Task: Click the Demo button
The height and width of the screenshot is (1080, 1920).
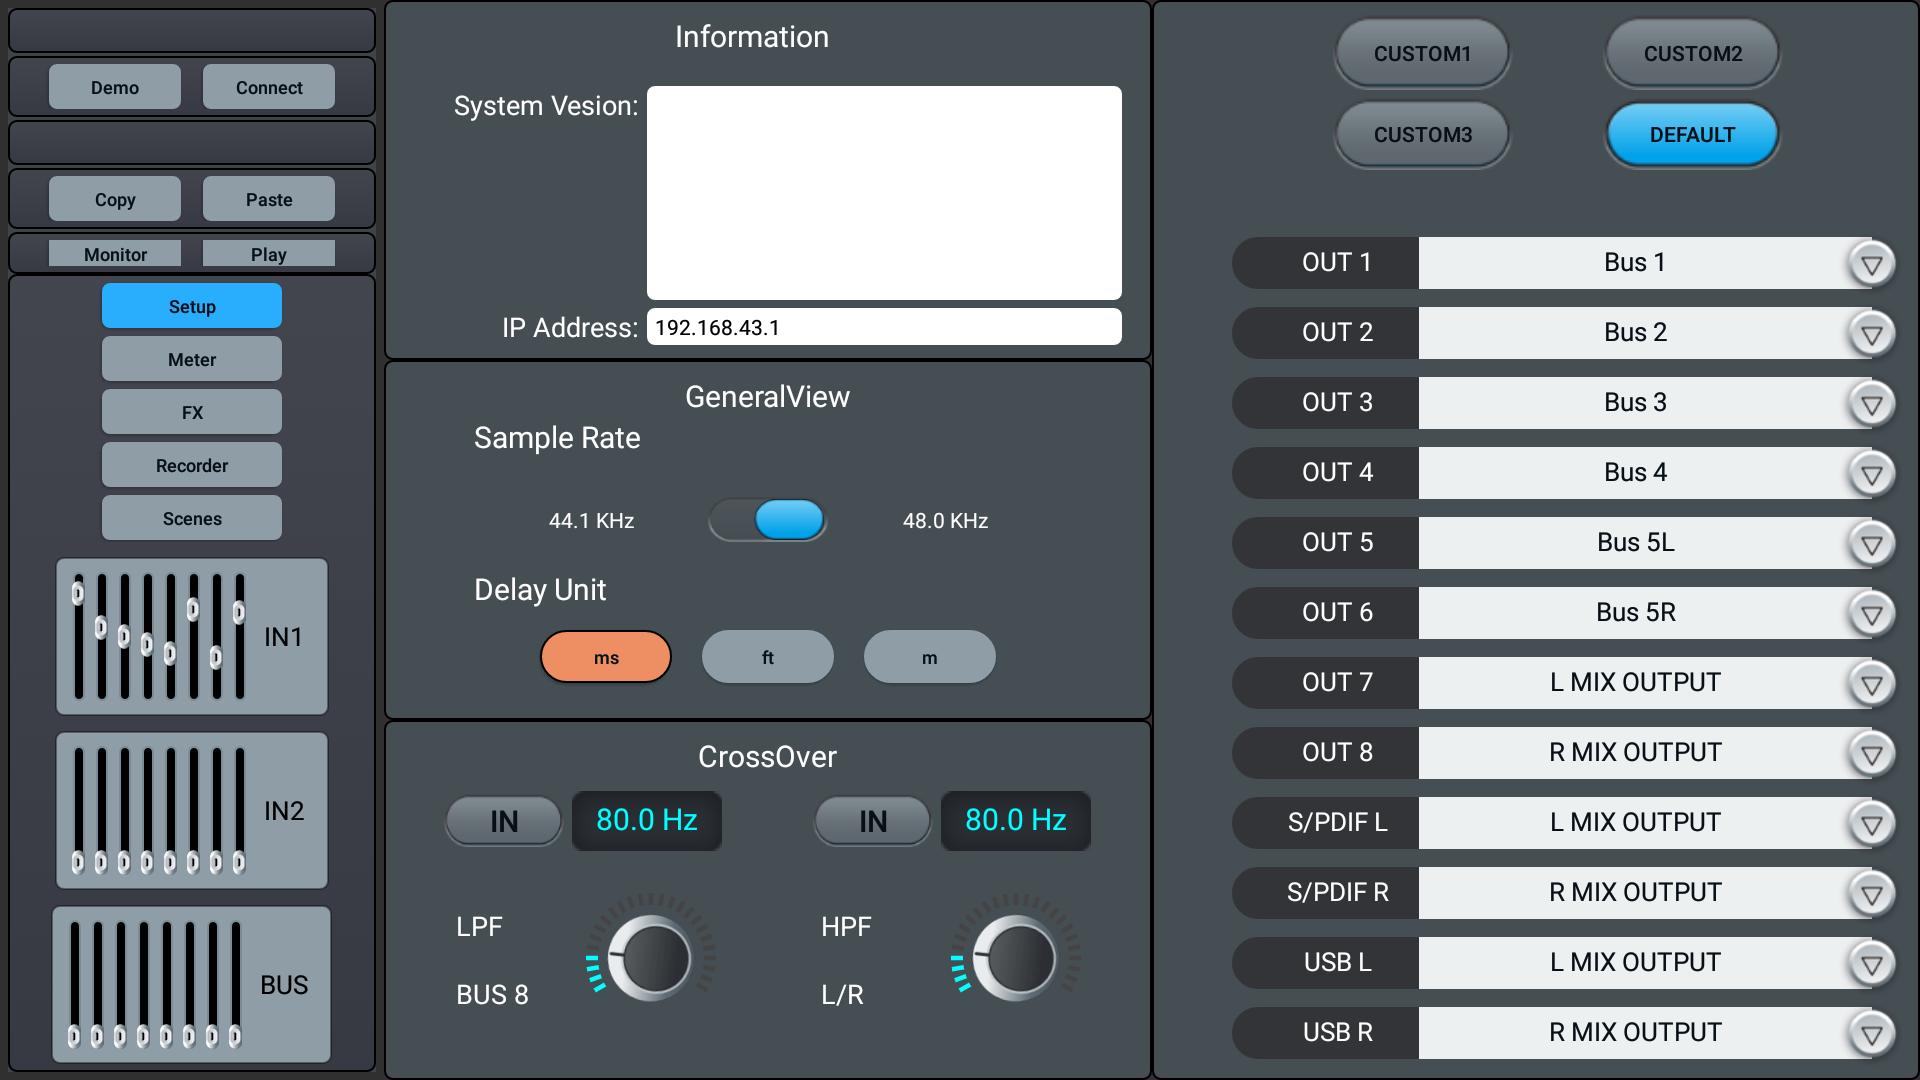Action: tap(115, 87)
